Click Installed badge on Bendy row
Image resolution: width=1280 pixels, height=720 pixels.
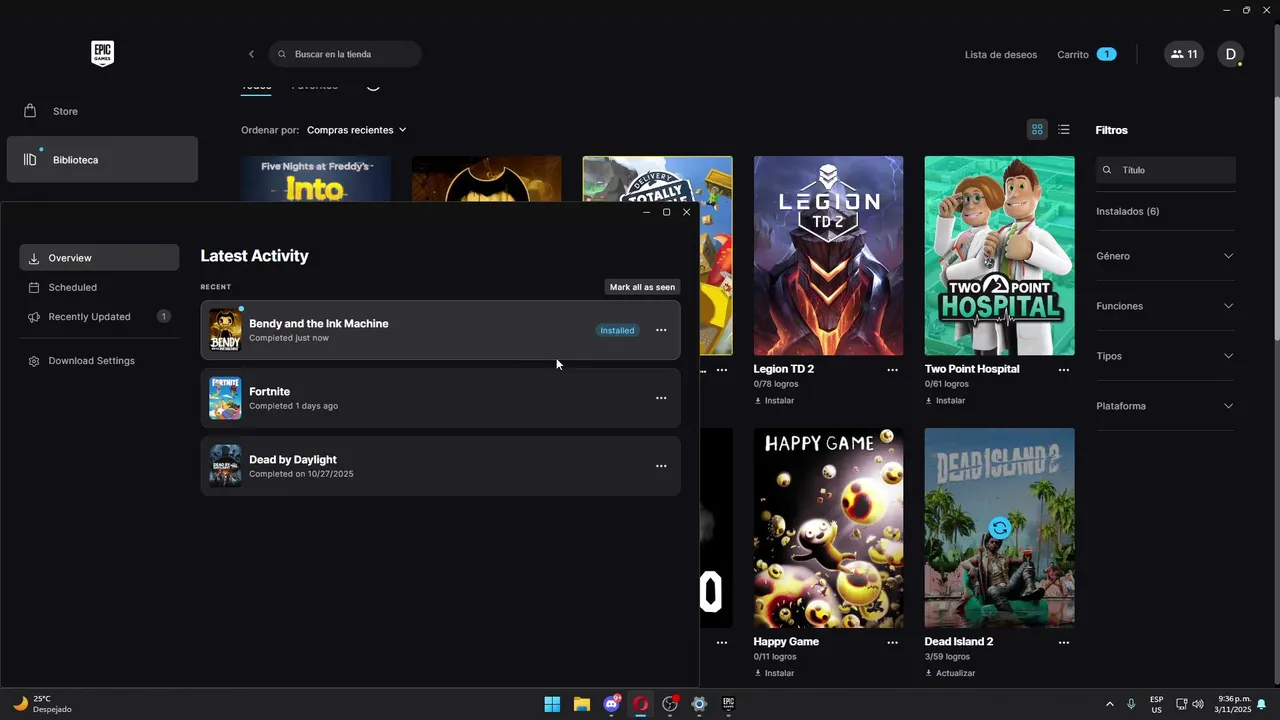click(x=617, y=330)
